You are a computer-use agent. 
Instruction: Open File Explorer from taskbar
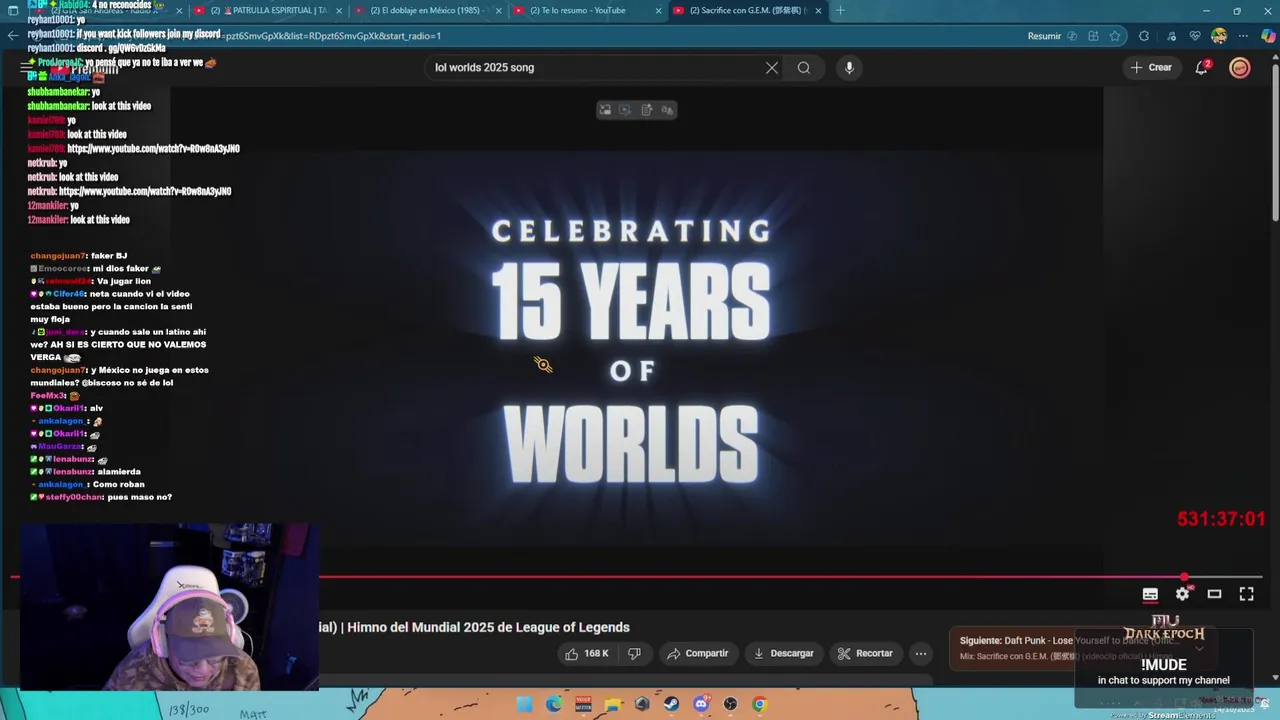pyautogui.click(x=613, y=704)
